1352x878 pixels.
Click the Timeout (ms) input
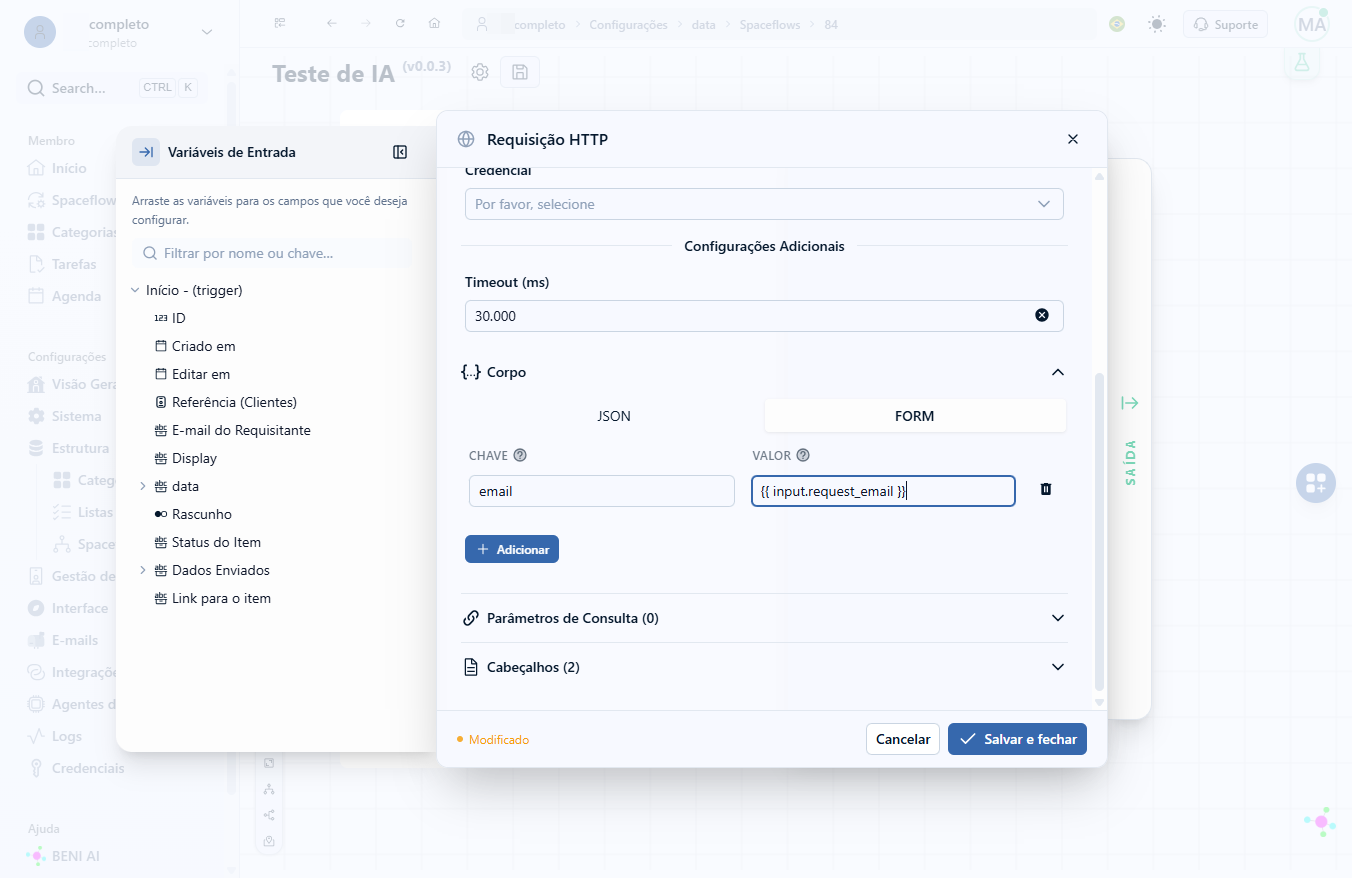click(764, 316)
